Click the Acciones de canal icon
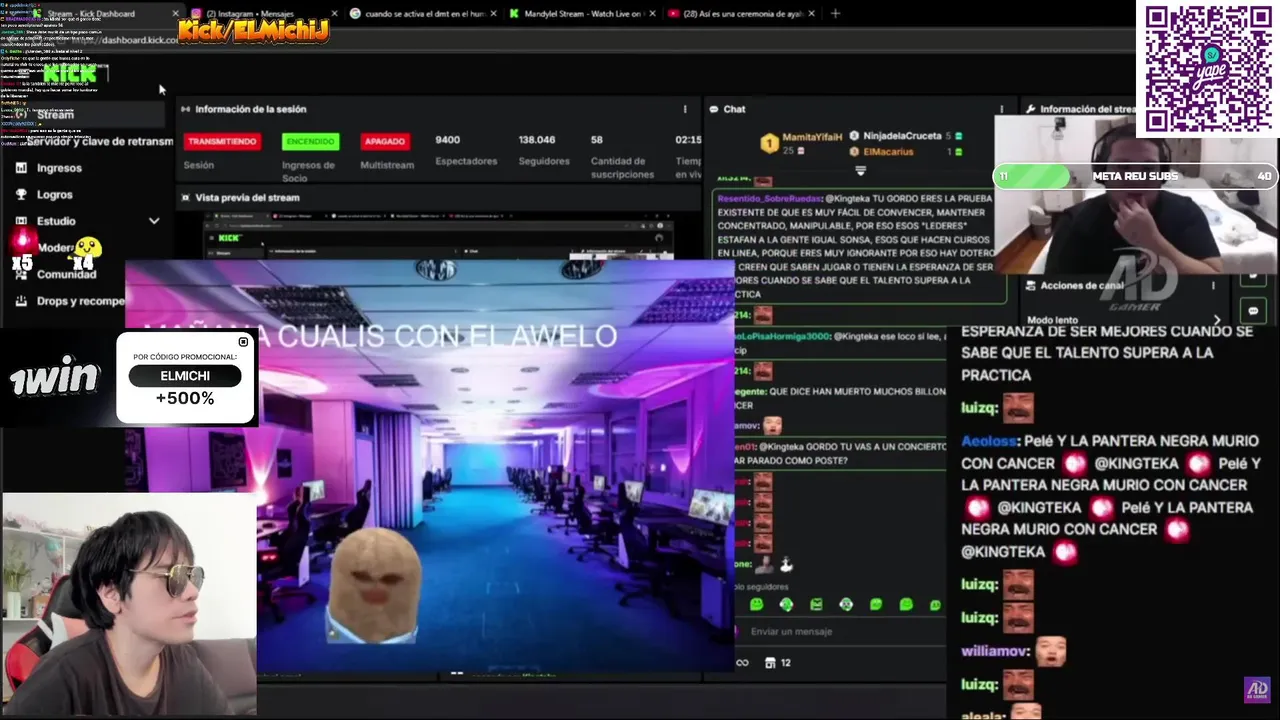Image resolution: width=1280 pixels, height=720 pixels. coord(1030,286)
